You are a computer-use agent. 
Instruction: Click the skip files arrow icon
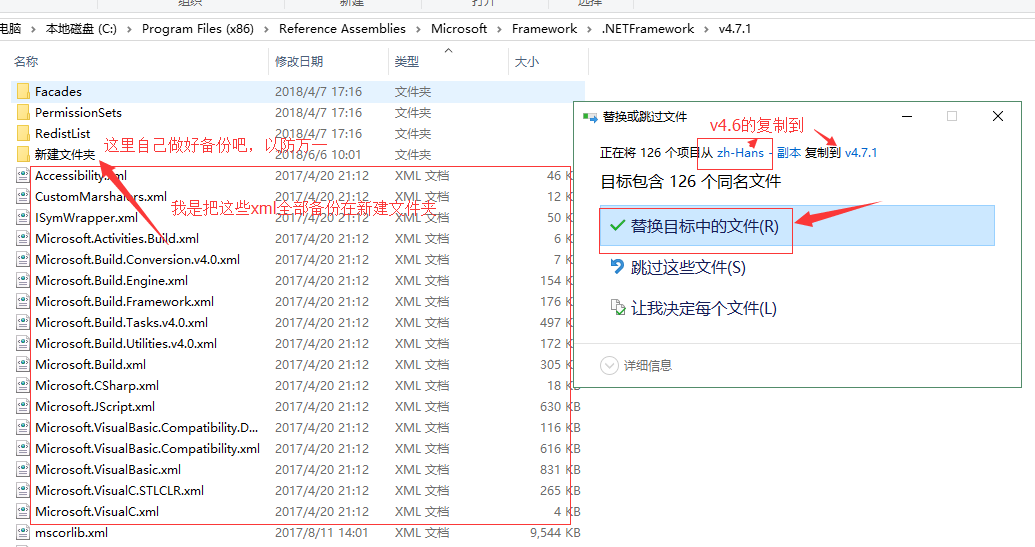617,266
